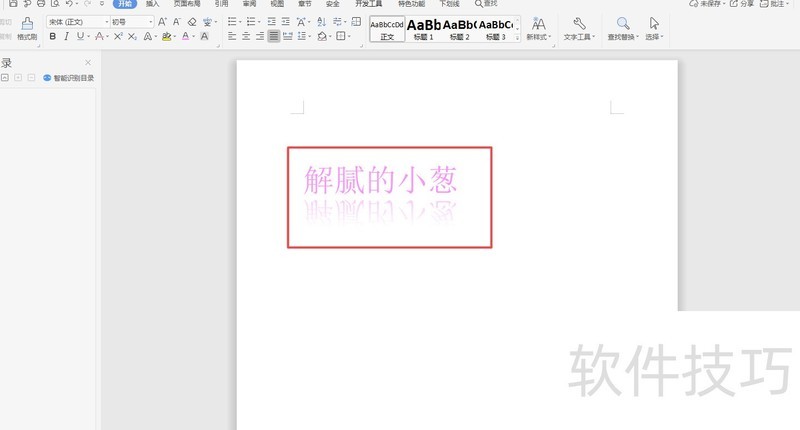Image resolution: width=800 pixels, height=430 pixels.
Task: Click the Subscript X₂ icon
Action: pyautogui.click(x=132, y=36)
